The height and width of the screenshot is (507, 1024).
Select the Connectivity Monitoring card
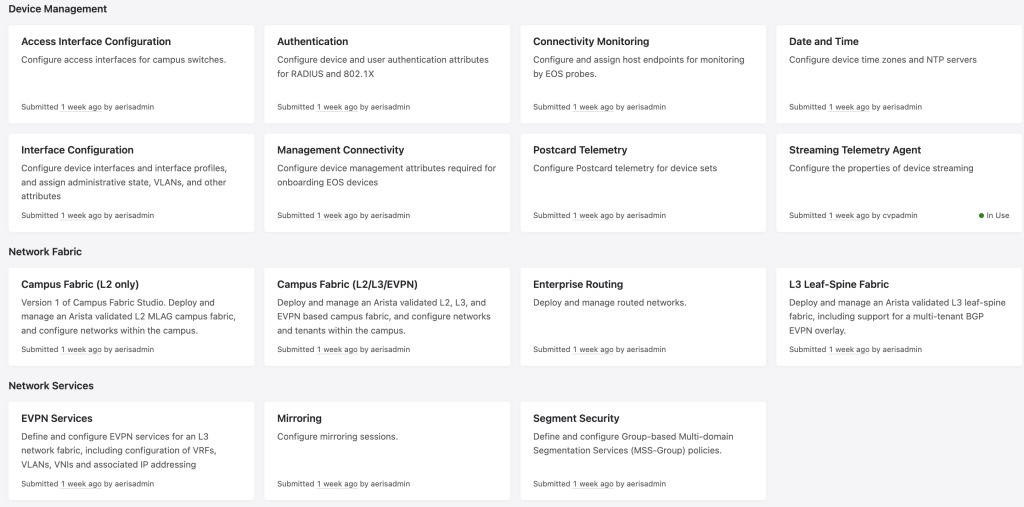pyautogui.click(x=643, y=74)
